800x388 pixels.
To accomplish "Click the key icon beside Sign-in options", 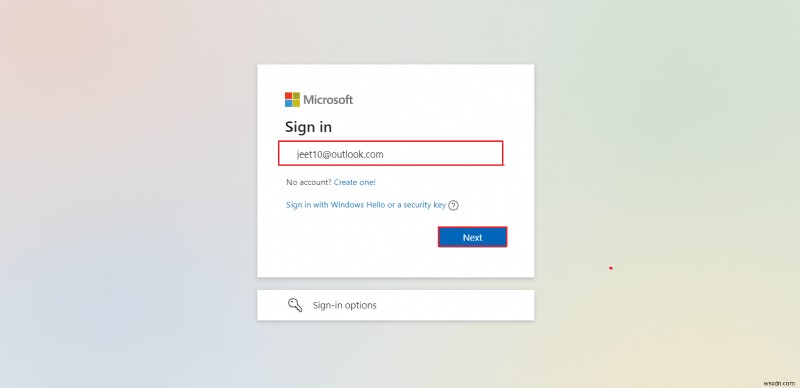I will [295, 305].
